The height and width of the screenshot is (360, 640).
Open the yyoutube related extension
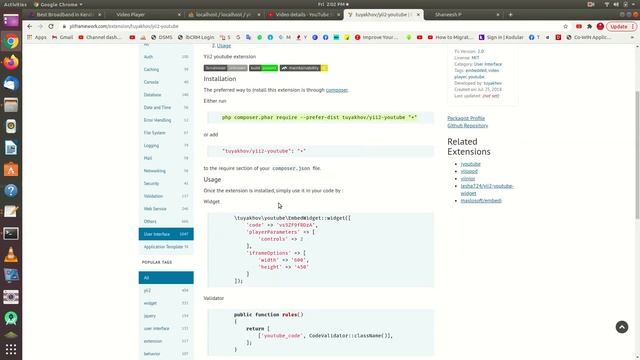[x=471, y=164]
